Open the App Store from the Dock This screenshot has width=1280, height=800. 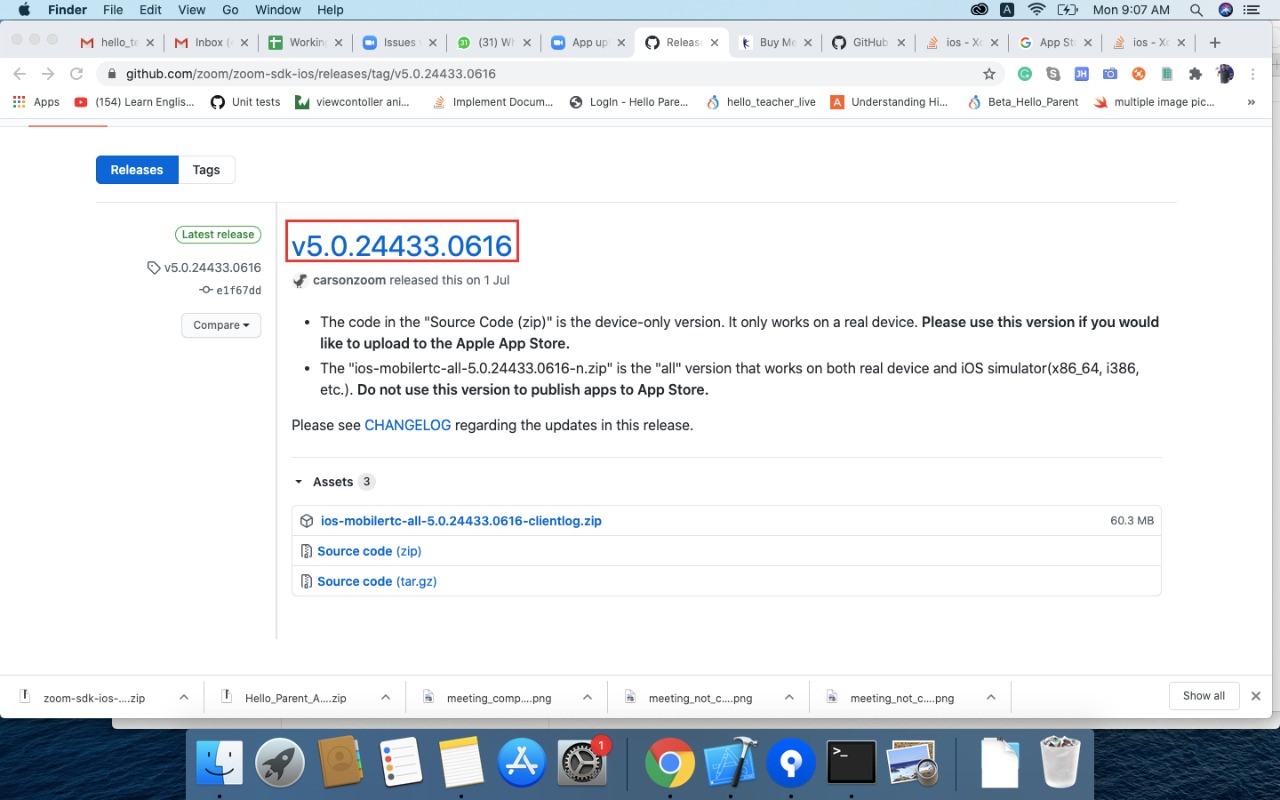[x=522, y=765]
